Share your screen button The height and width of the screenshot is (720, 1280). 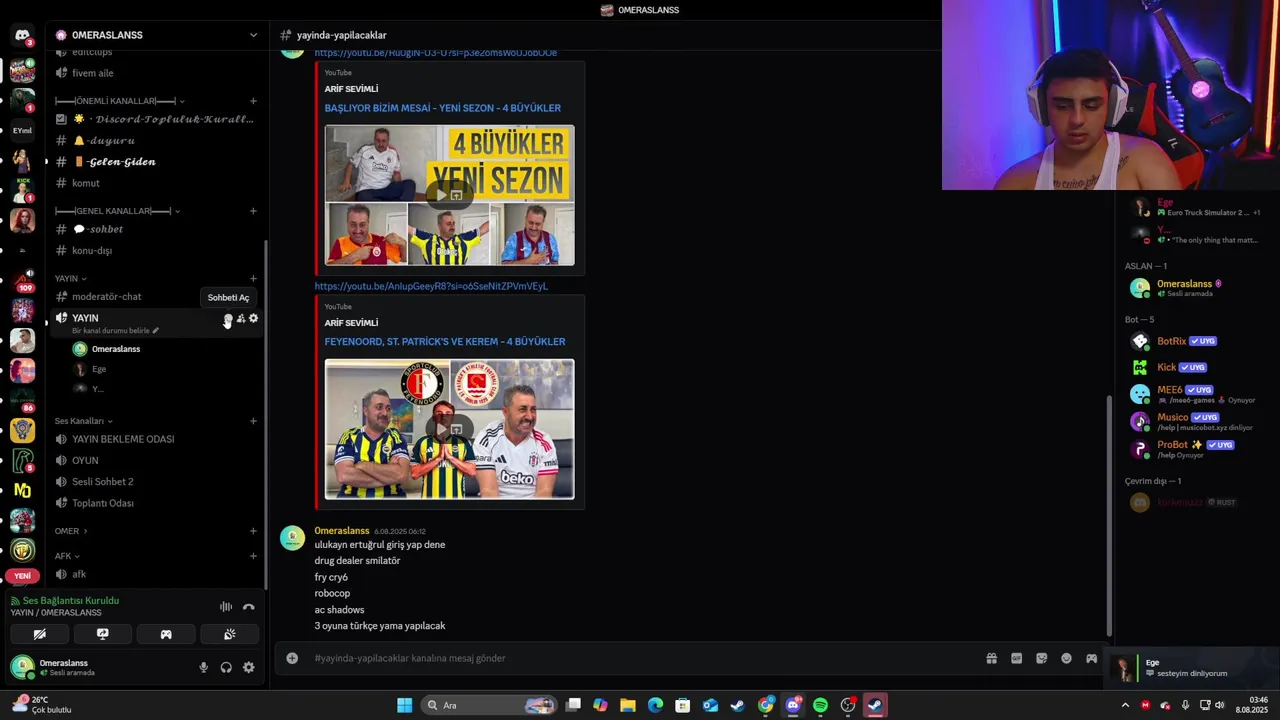pyautogui.click(x=102, y=634)
